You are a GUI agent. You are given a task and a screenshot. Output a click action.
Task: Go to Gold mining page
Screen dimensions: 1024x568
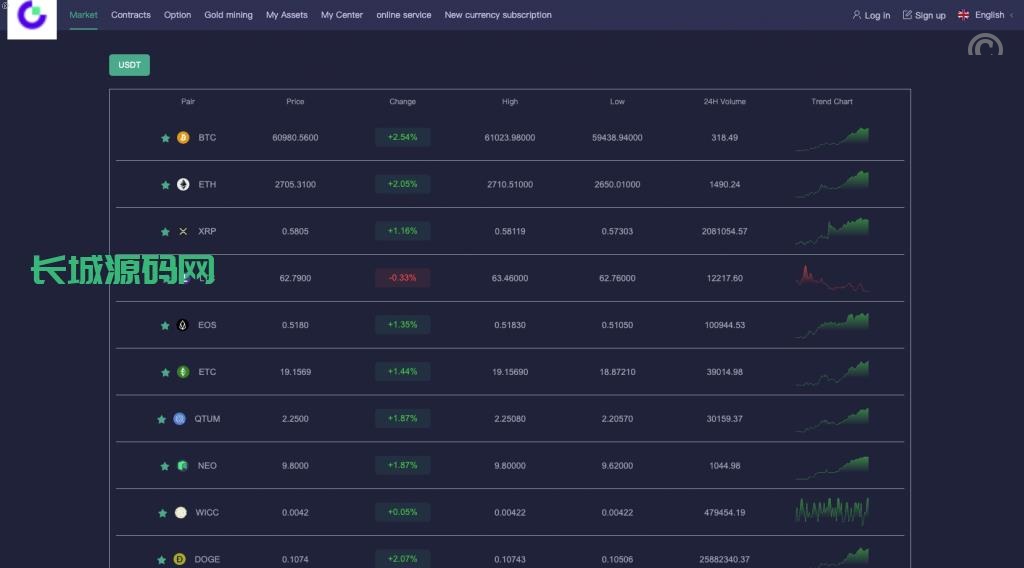[x=228, y=15]
